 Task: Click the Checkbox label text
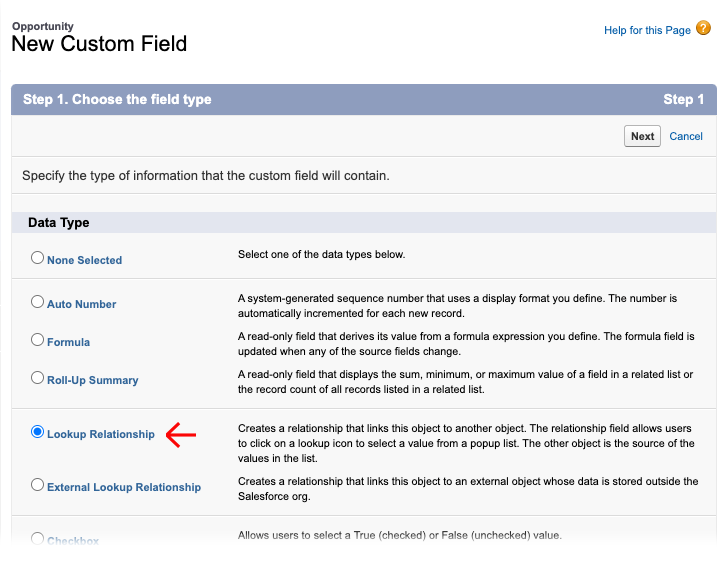73,541
